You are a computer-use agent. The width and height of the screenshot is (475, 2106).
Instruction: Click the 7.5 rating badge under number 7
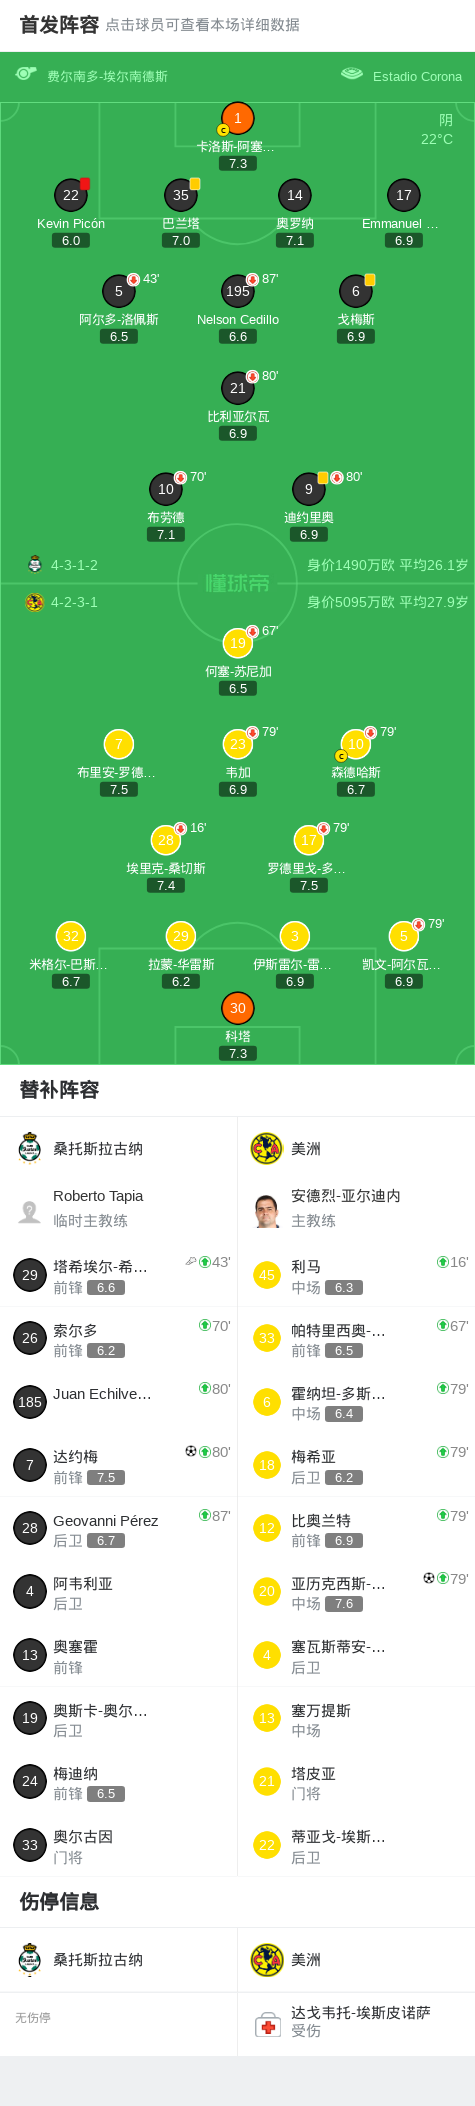[x=119, y=789]
